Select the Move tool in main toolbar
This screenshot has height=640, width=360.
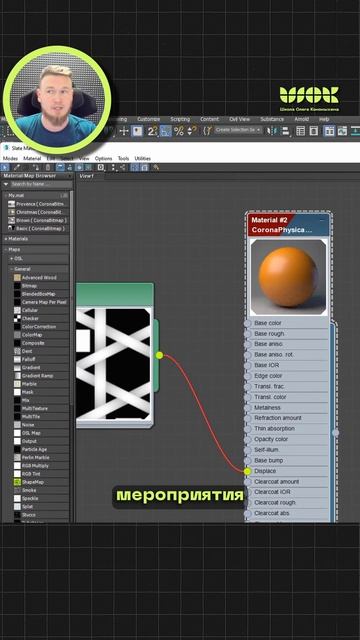pyautogui.click(x=124, y=131)
